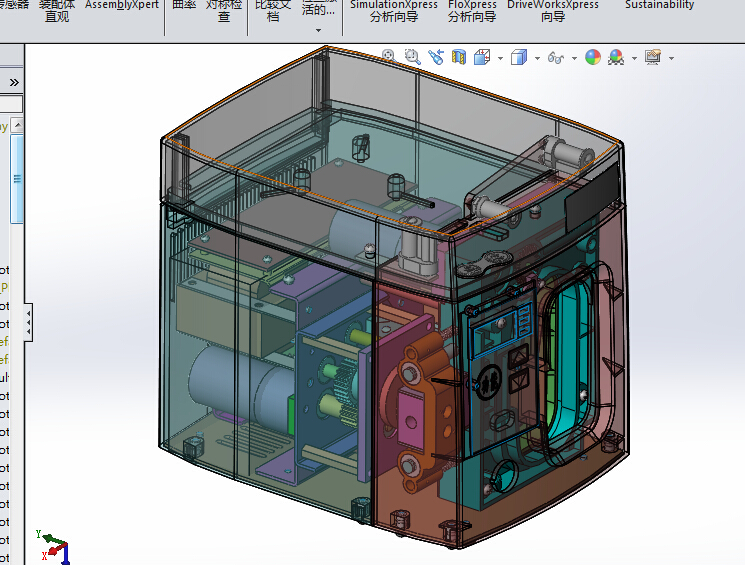This screenshot has height=565, width=745.
Task: Expand the left panel with the » chevron
Action: (14, 83)
